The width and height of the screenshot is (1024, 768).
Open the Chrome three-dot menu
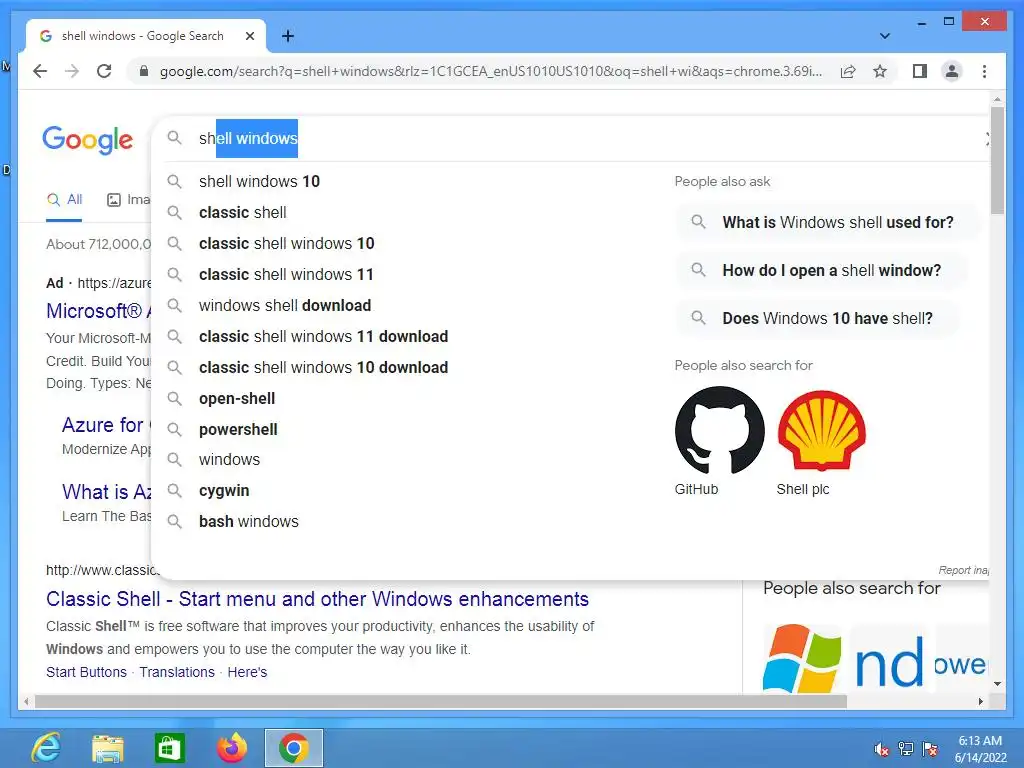point(984,71)
